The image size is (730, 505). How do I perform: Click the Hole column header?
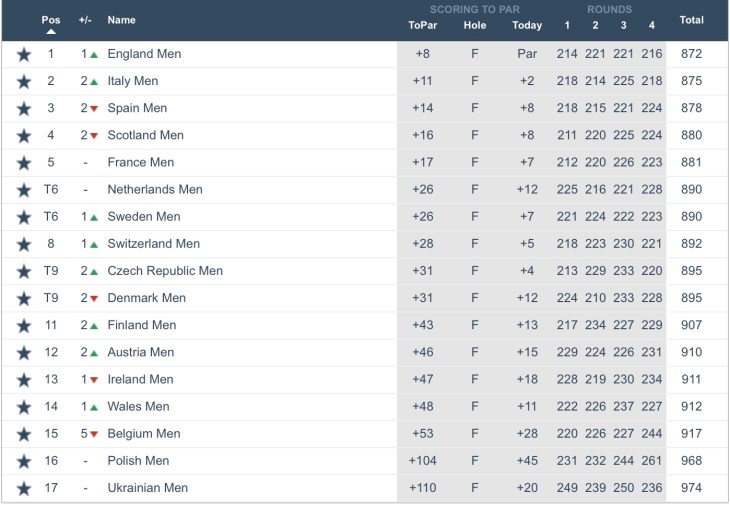[x=475, y=26]
